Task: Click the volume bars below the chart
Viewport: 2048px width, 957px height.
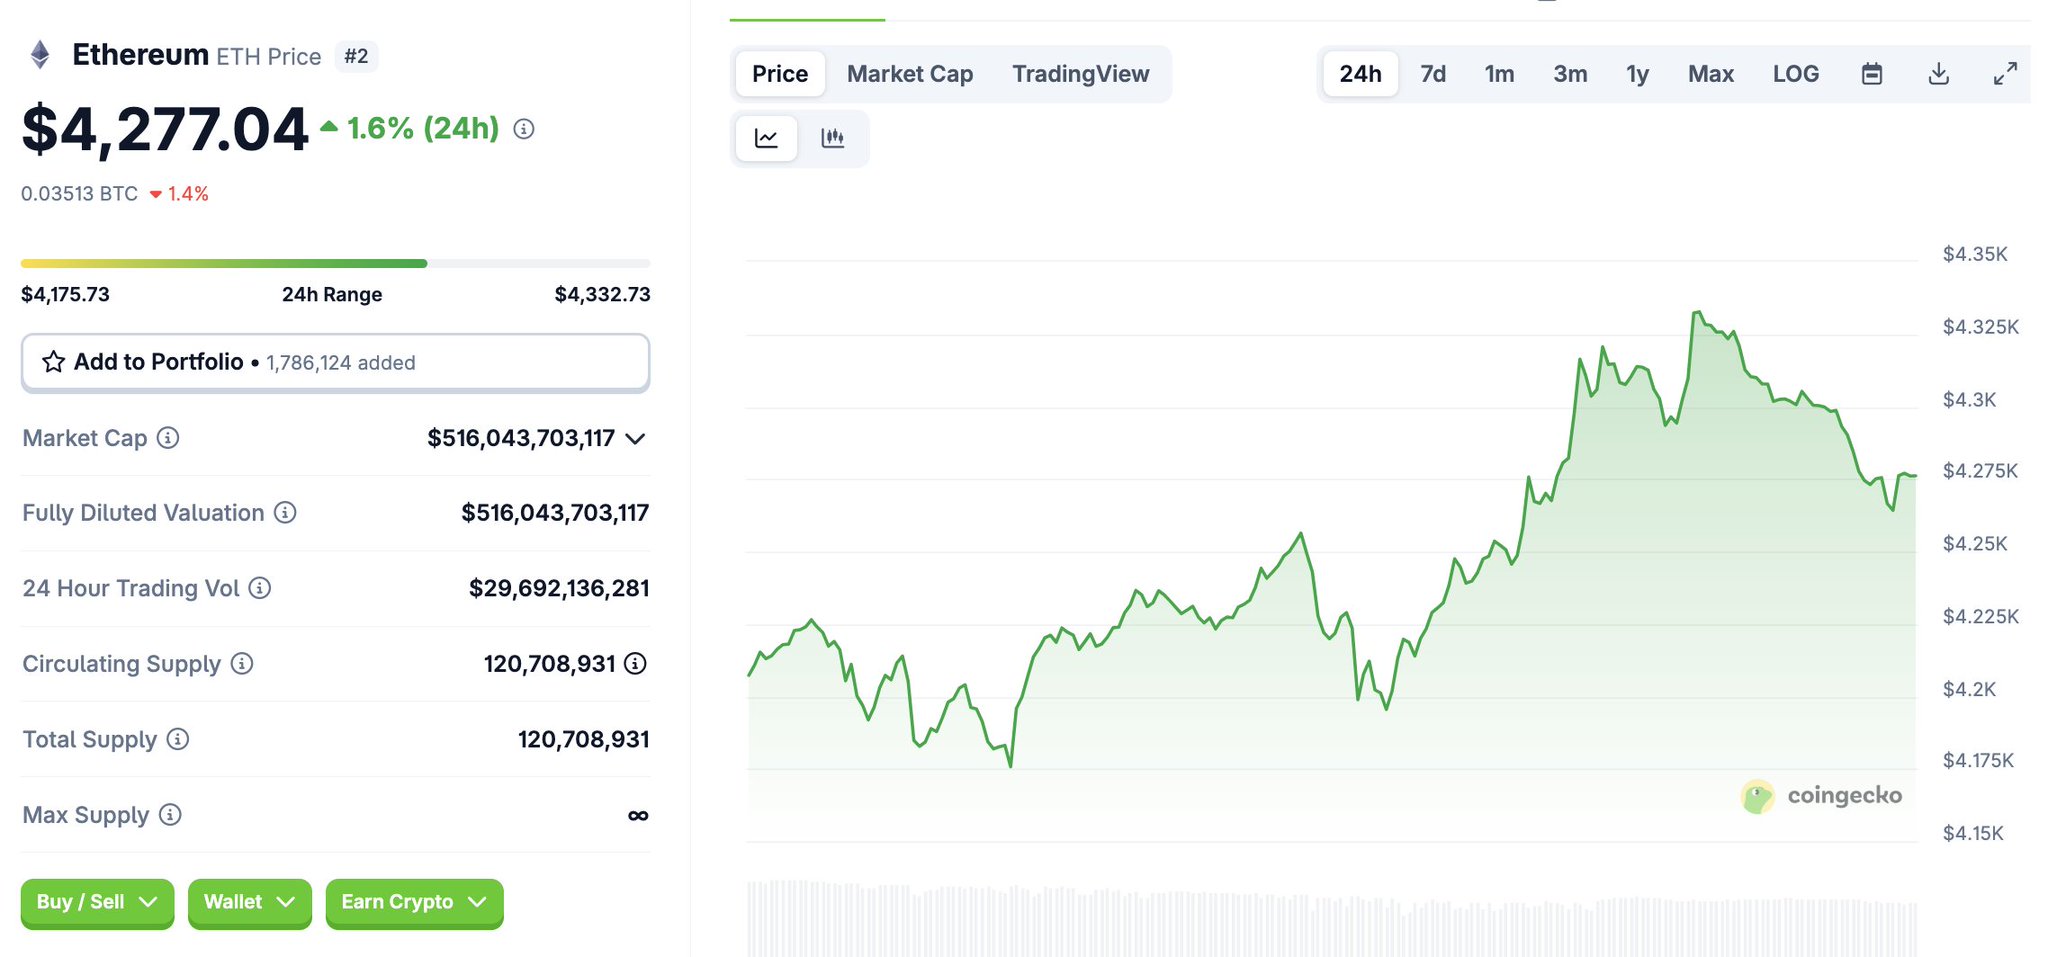Action: point(1332,920)
